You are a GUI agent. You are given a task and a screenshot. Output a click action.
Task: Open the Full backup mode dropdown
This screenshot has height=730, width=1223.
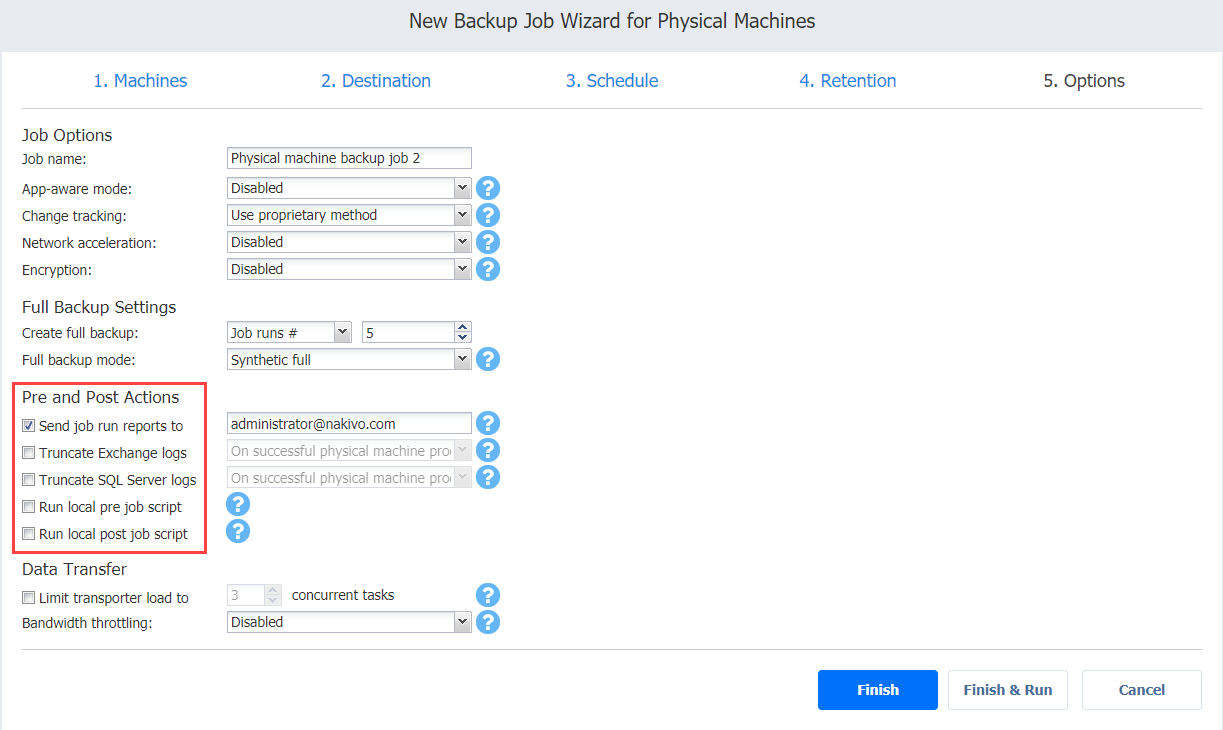point(349,359)
